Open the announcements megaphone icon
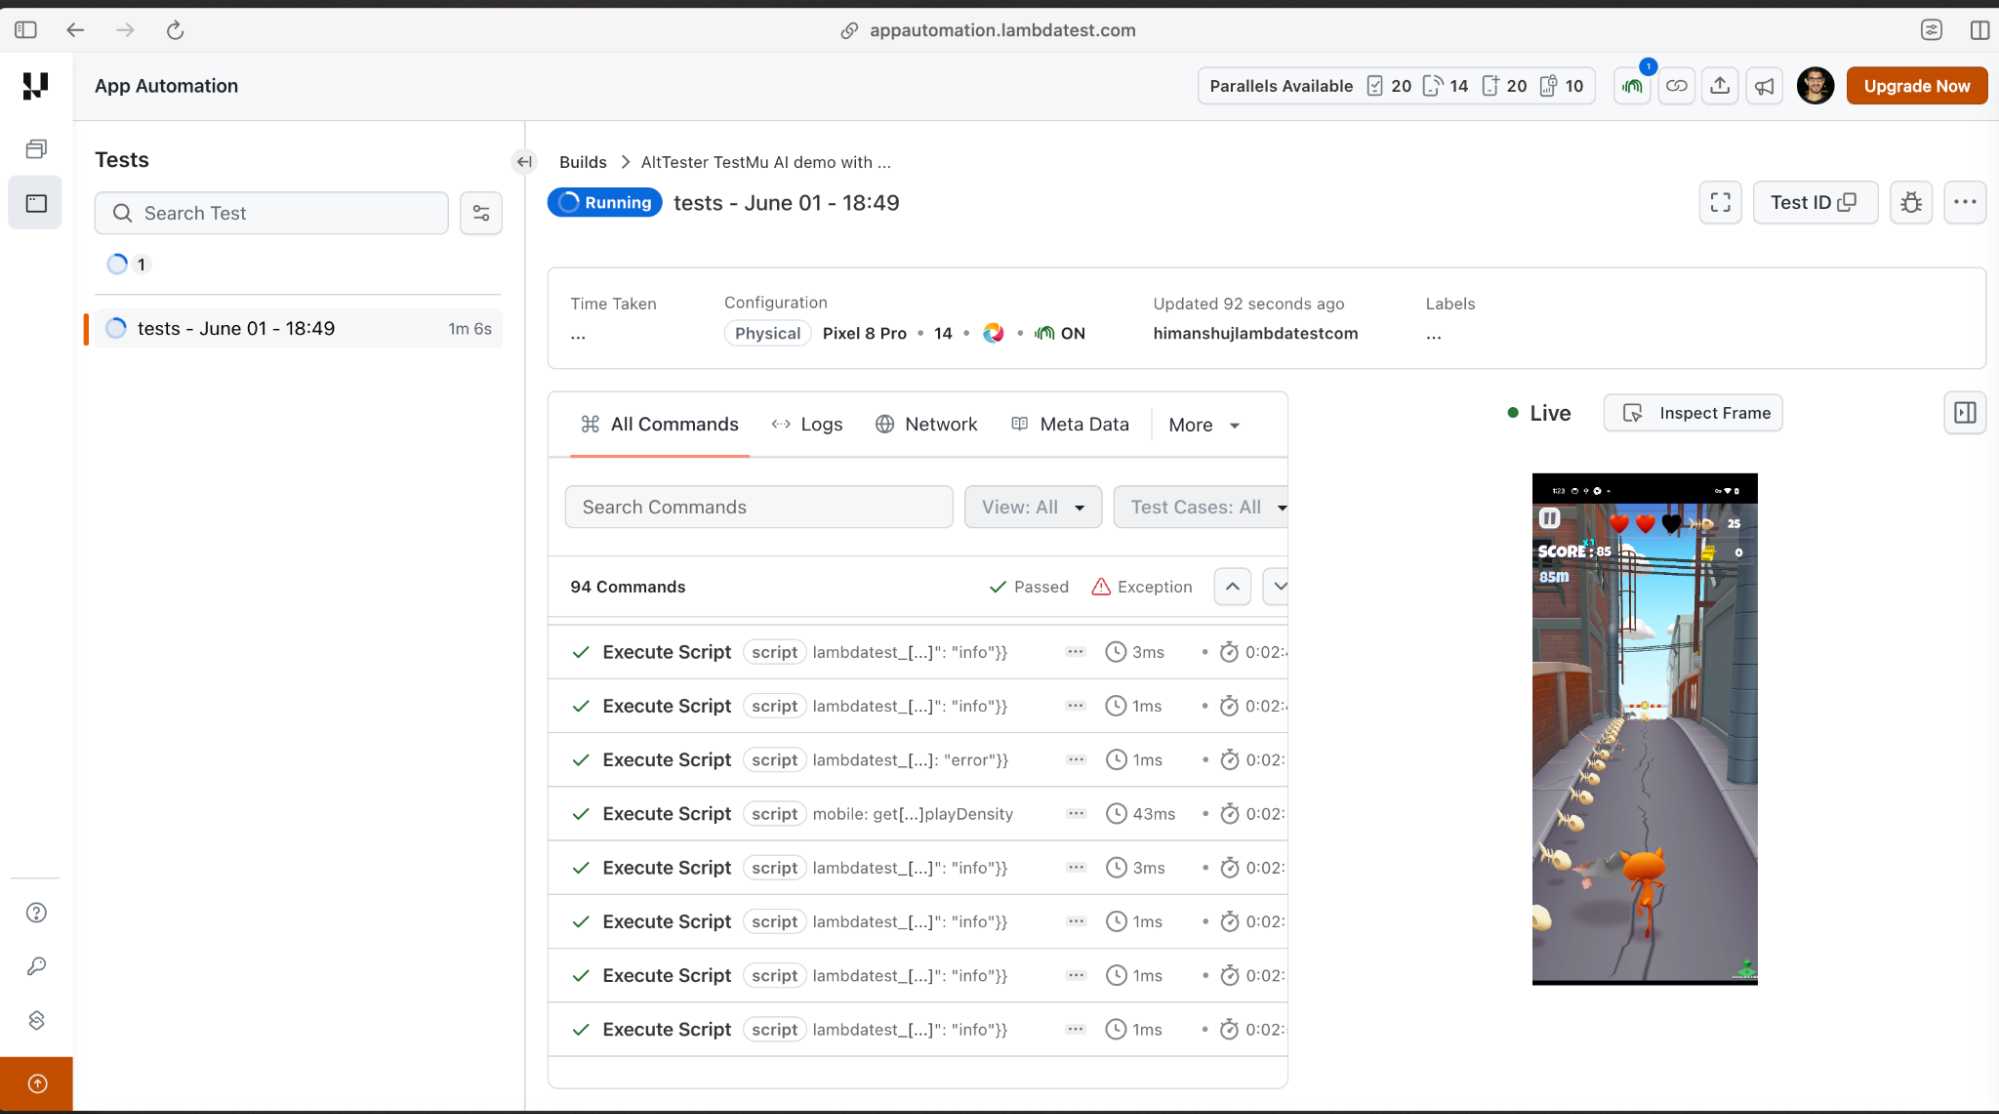 (1765, 86)
